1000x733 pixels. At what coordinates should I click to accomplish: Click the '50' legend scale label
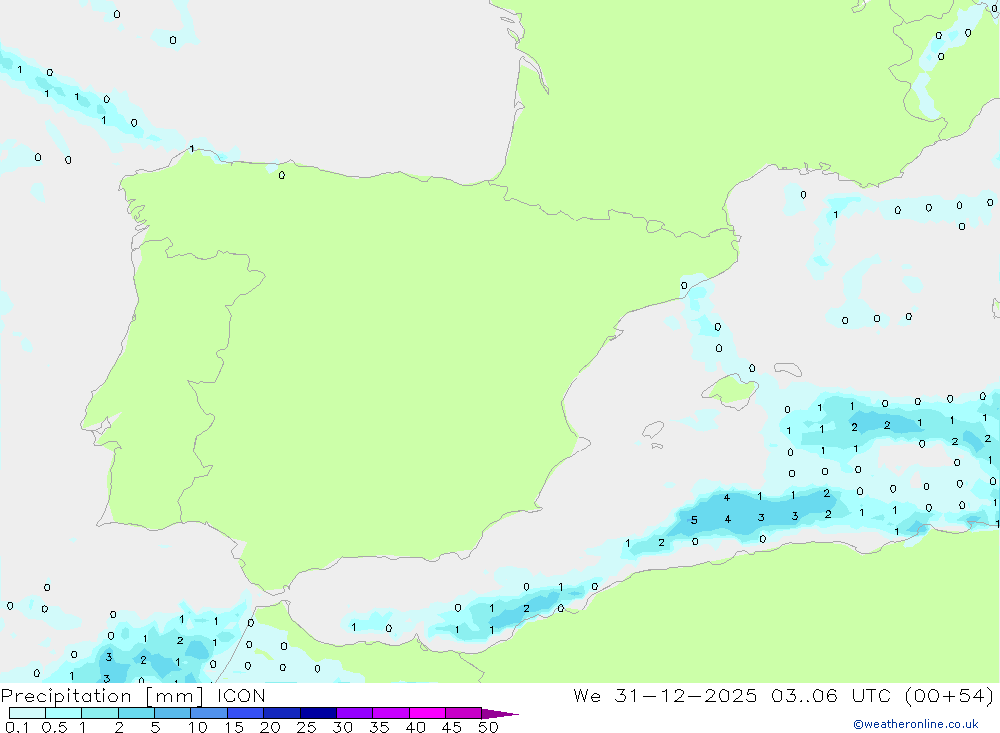489,727
